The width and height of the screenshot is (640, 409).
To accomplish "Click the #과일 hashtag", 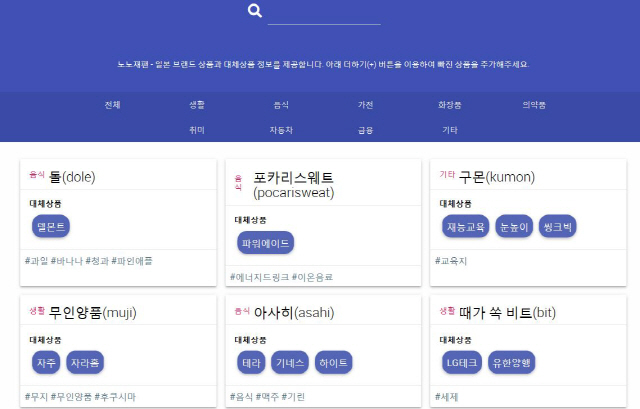I will point(37,261).
